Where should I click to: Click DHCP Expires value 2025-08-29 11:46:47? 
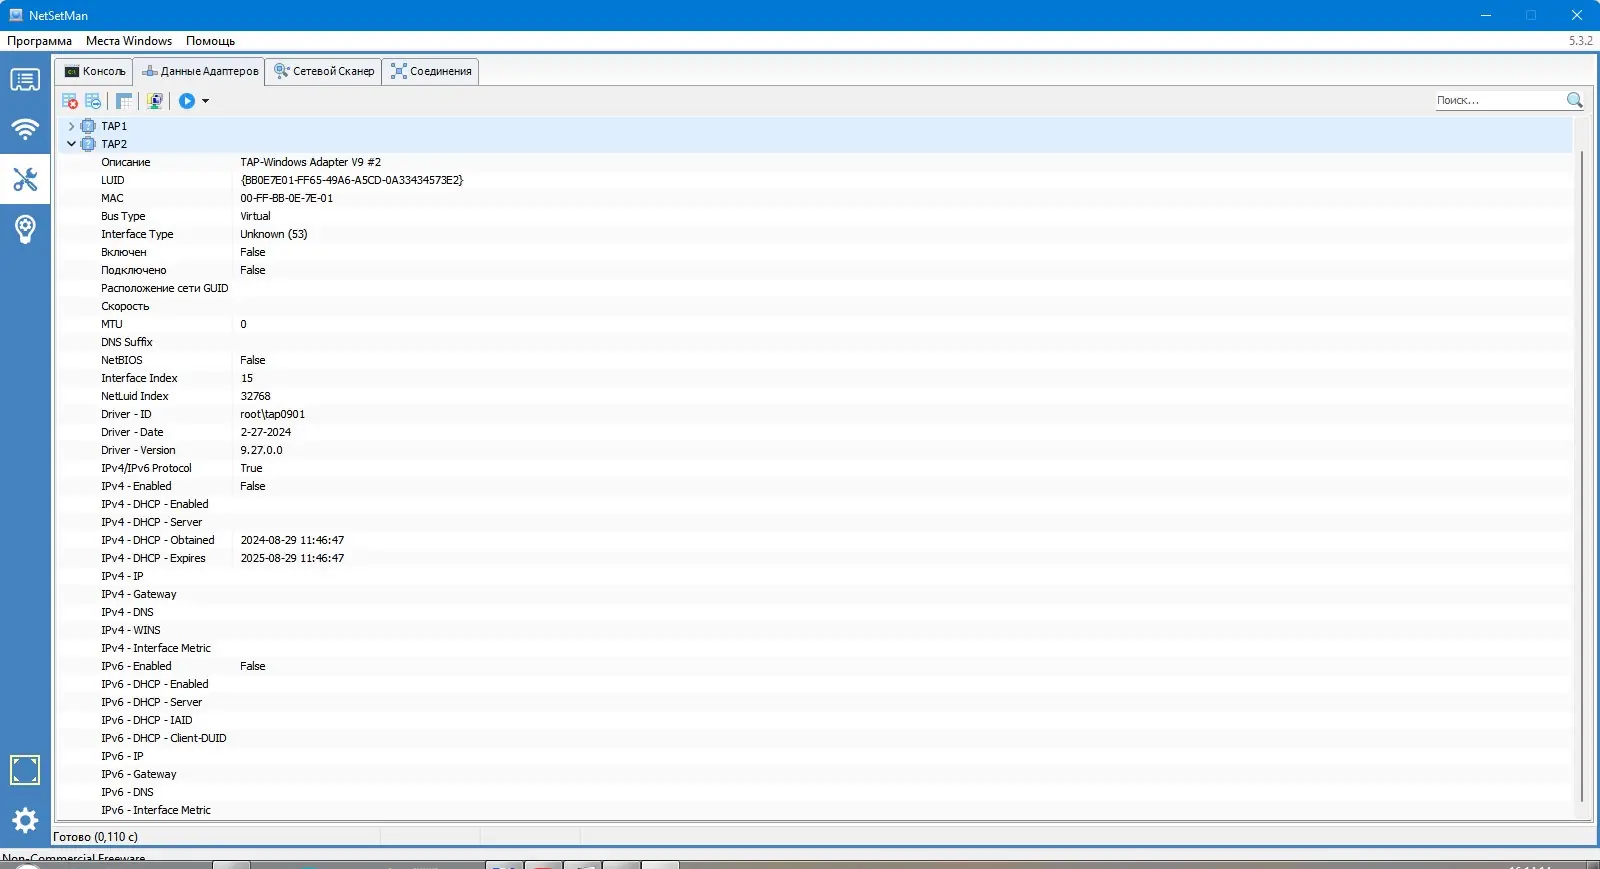click(292, 558)
